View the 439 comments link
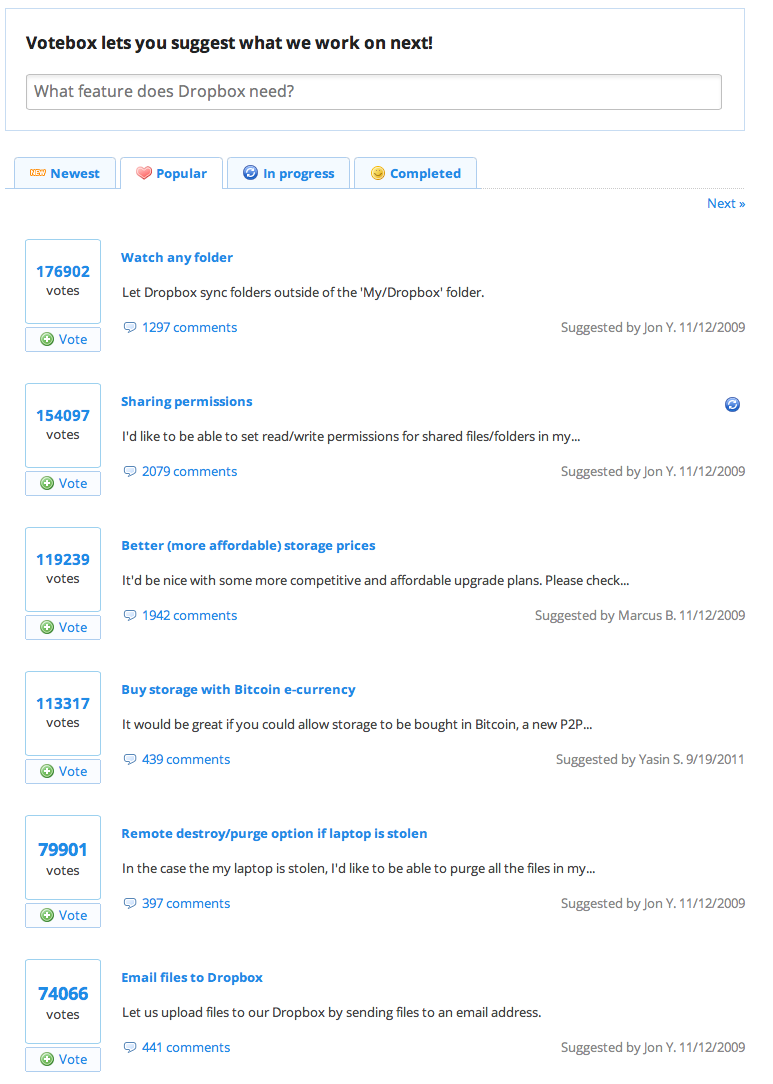The height and width of the screenshot is (1084, 773). pyautogui.click(x=186, y=759)
